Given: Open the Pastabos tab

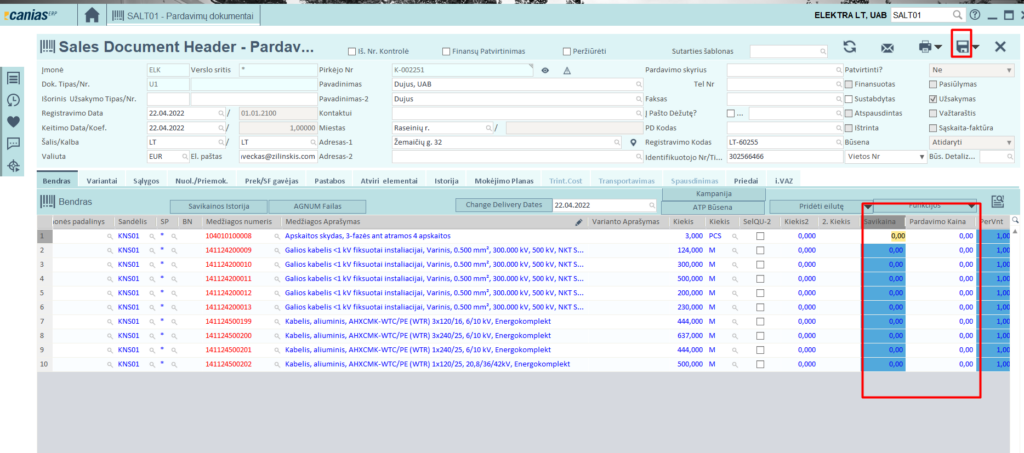Looking at the screenshot, I should (329, 180).
